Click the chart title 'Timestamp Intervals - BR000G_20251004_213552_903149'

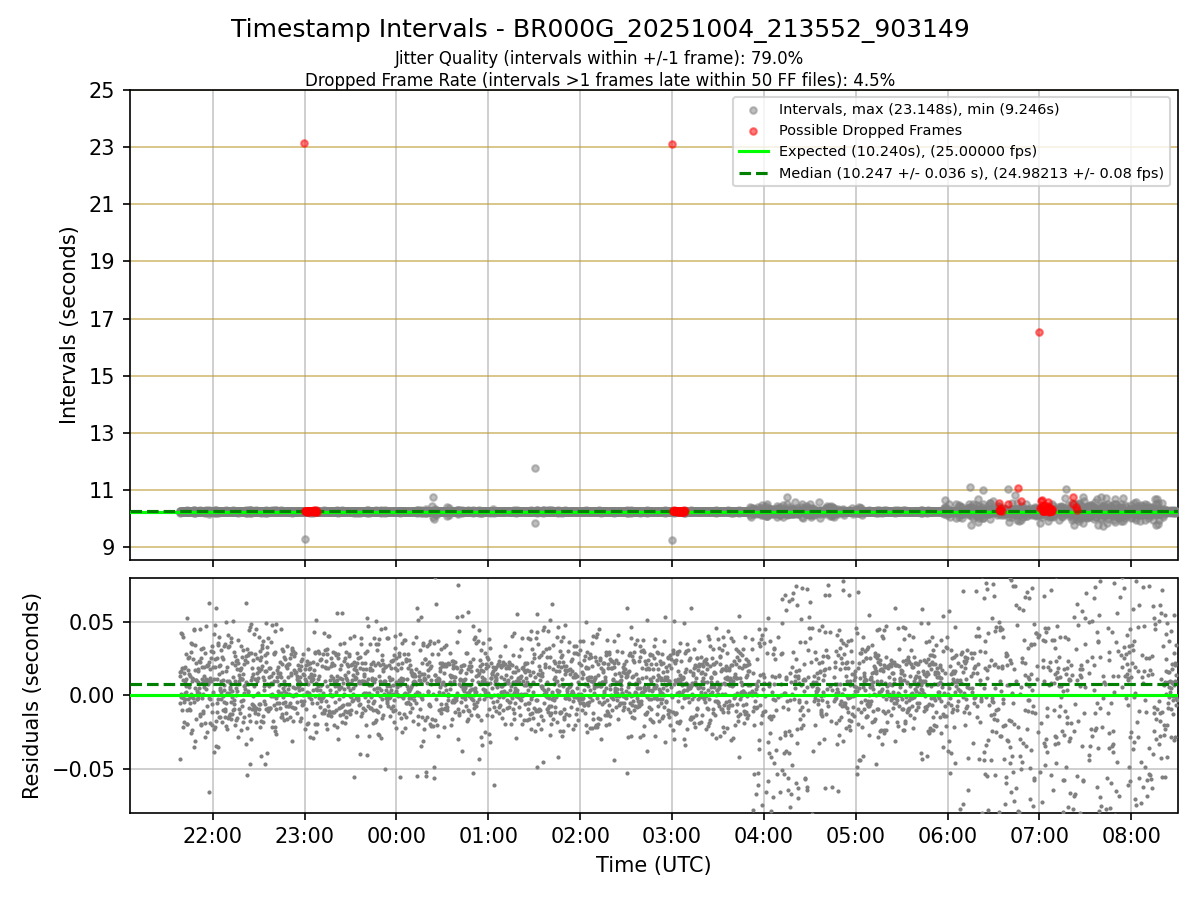[600, 29]
